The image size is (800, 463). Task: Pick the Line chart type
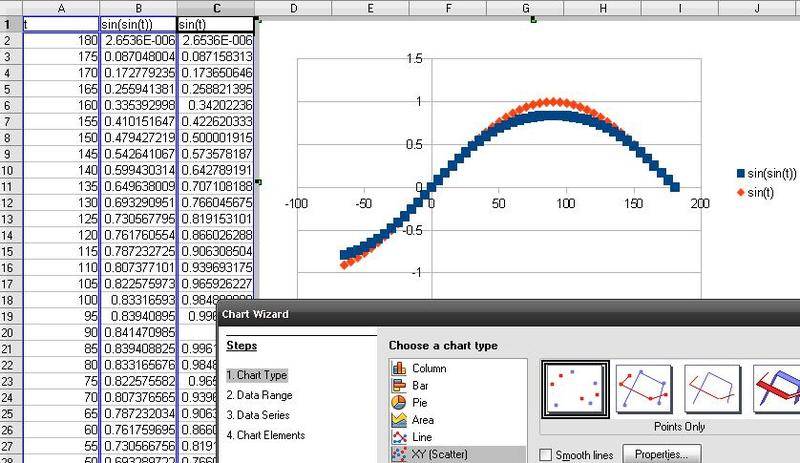coord(419,436)
